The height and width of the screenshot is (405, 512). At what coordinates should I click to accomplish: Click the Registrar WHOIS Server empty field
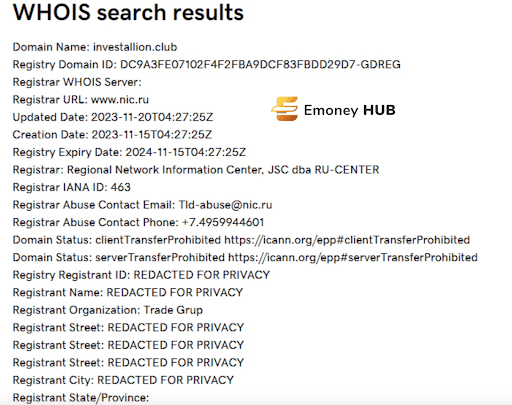77,82
